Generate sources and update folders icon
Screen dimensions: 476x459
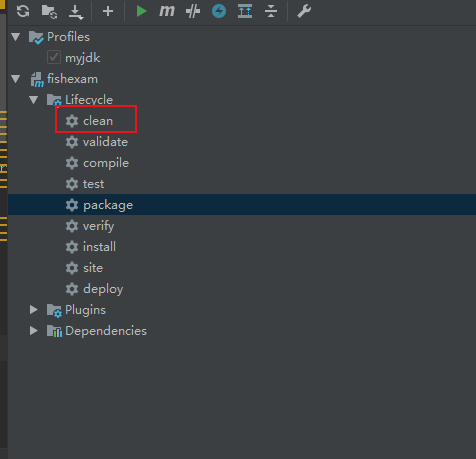coord(49,12)
